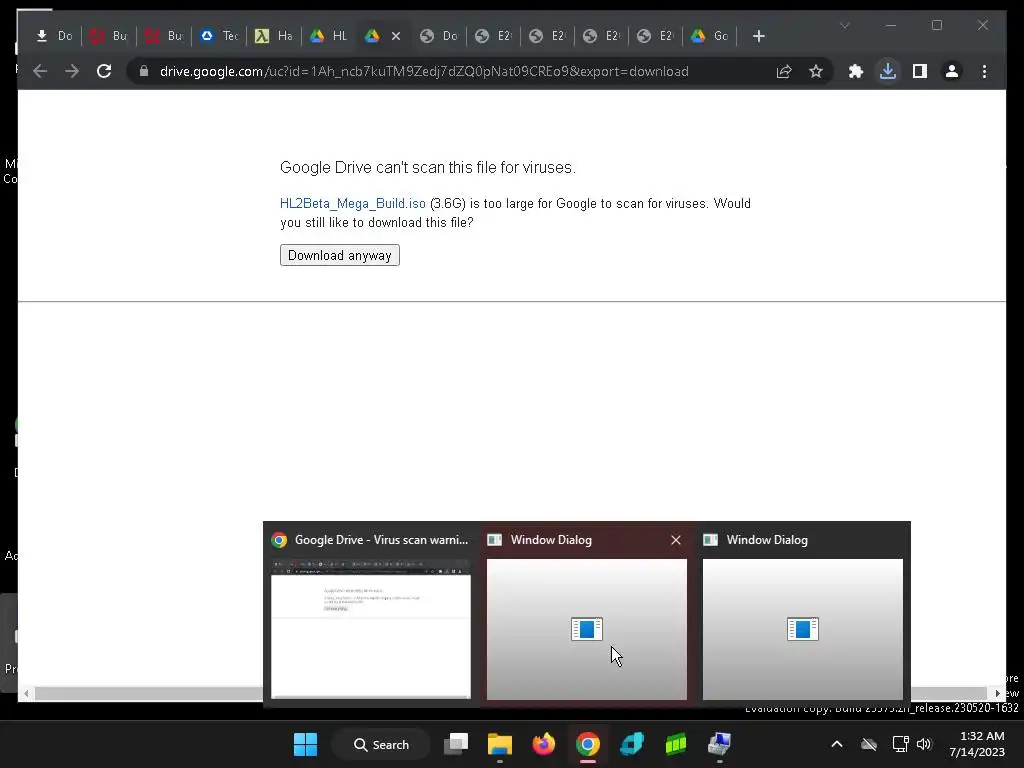Launch Firefox from the taskbar
1024x768 pixels.
tap(543, 744)
